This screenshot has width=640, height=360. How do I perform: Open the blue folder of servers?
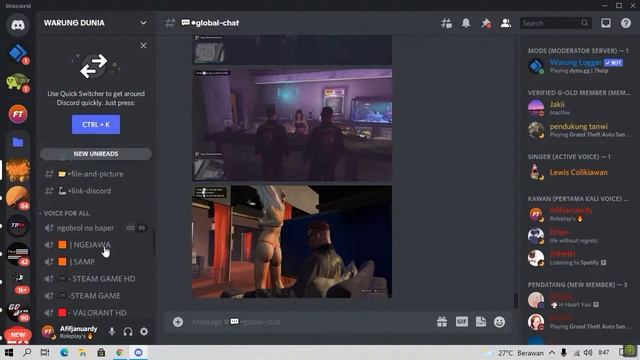pyautogui.click(x=18, y=142)
